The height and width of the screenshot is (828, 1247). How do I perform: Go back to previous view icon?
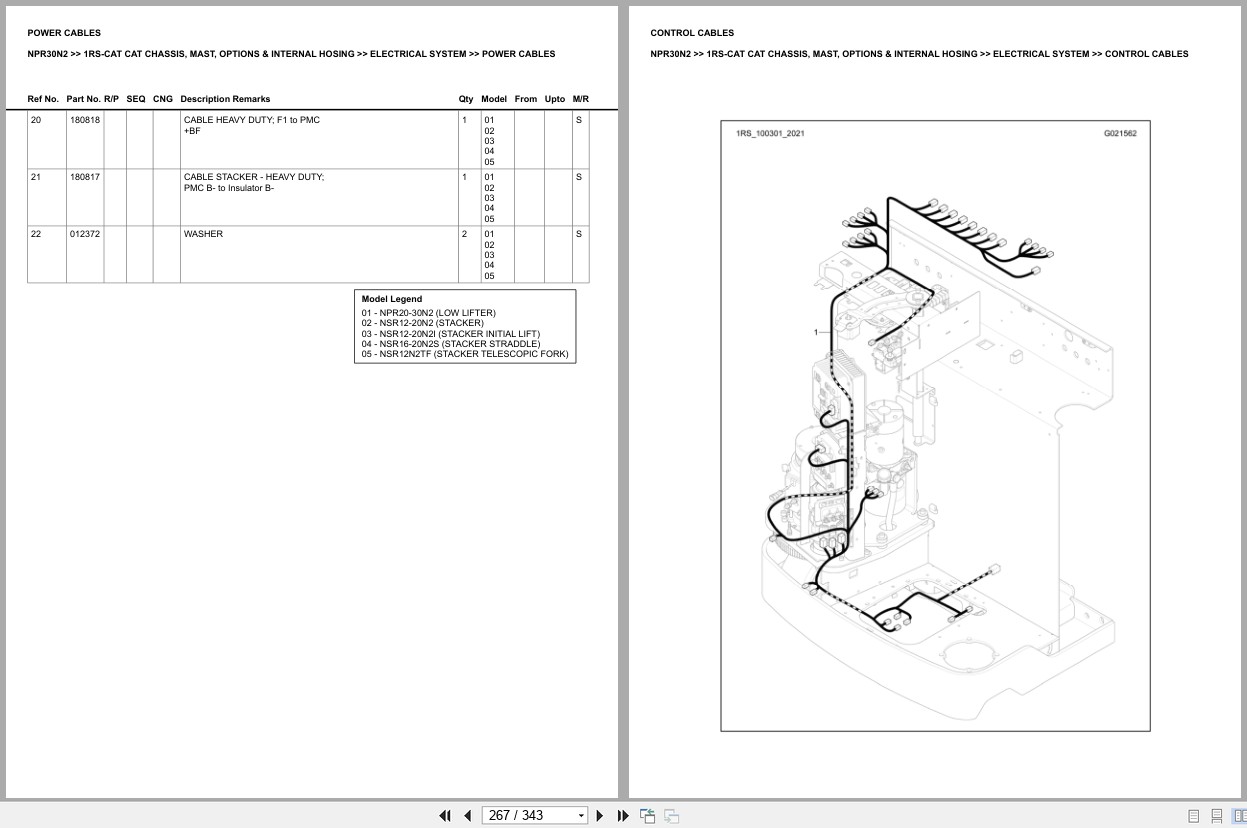(647, 815)
